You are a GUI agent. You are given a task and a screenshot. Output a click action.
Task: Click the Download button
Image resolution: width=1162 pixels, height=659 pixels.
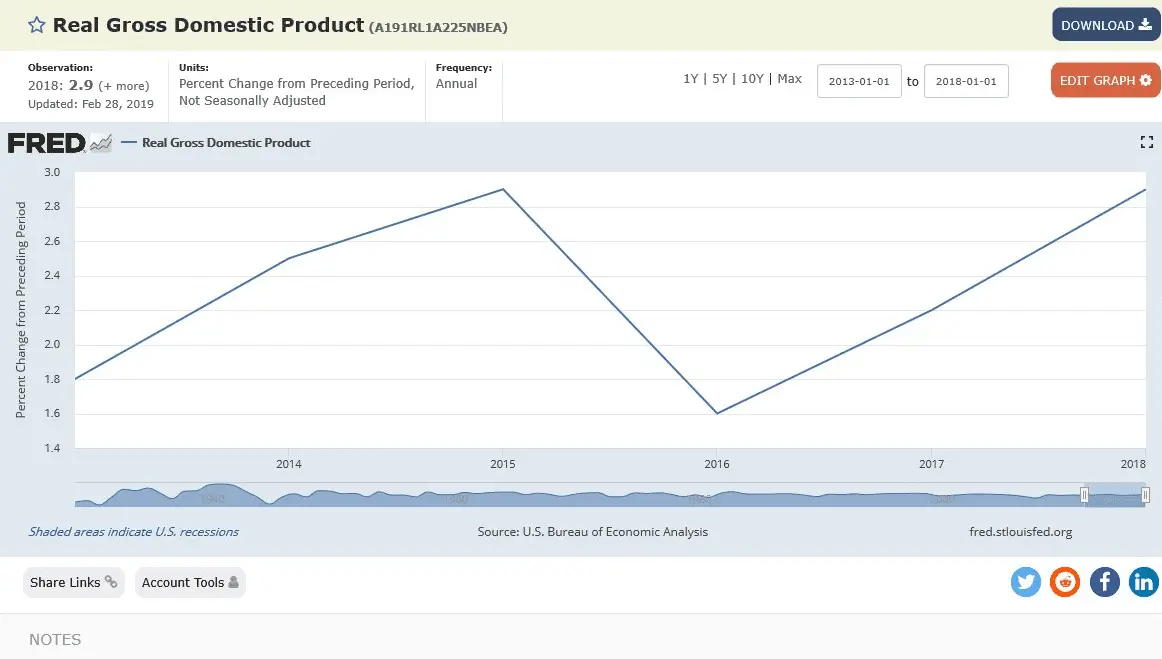point(1105,25)
